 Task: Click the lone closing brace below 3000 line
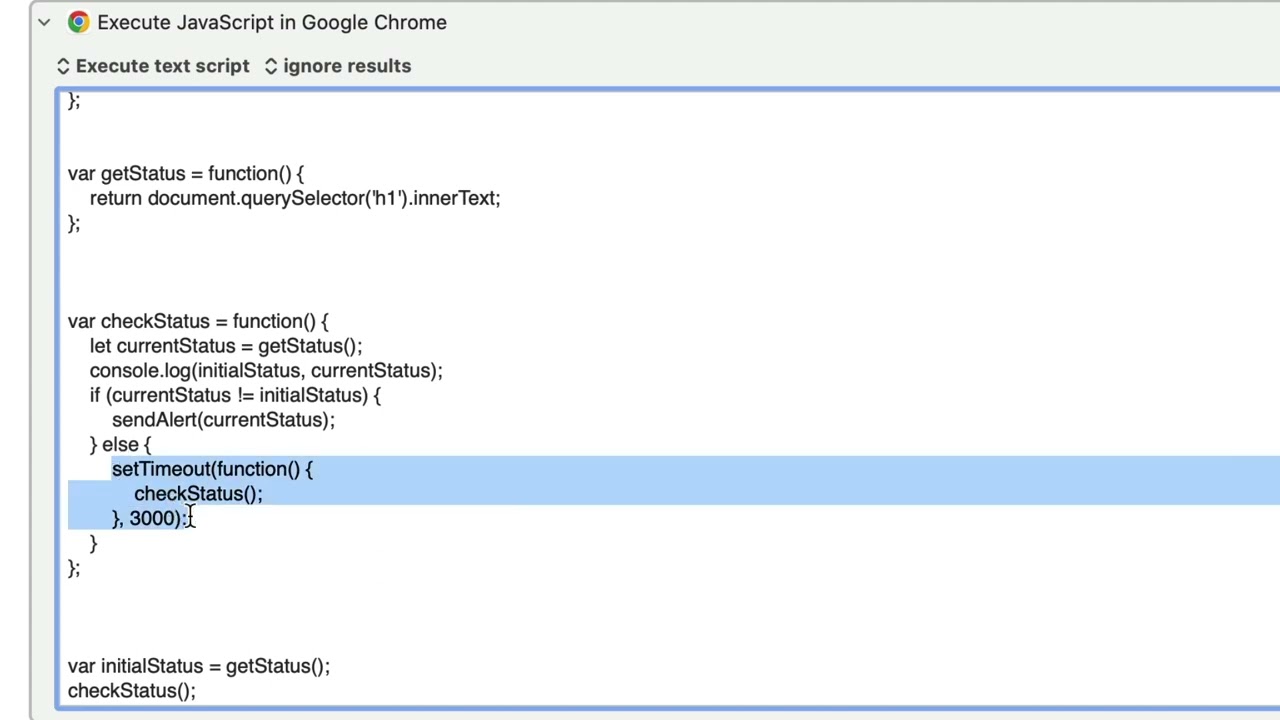93,543
